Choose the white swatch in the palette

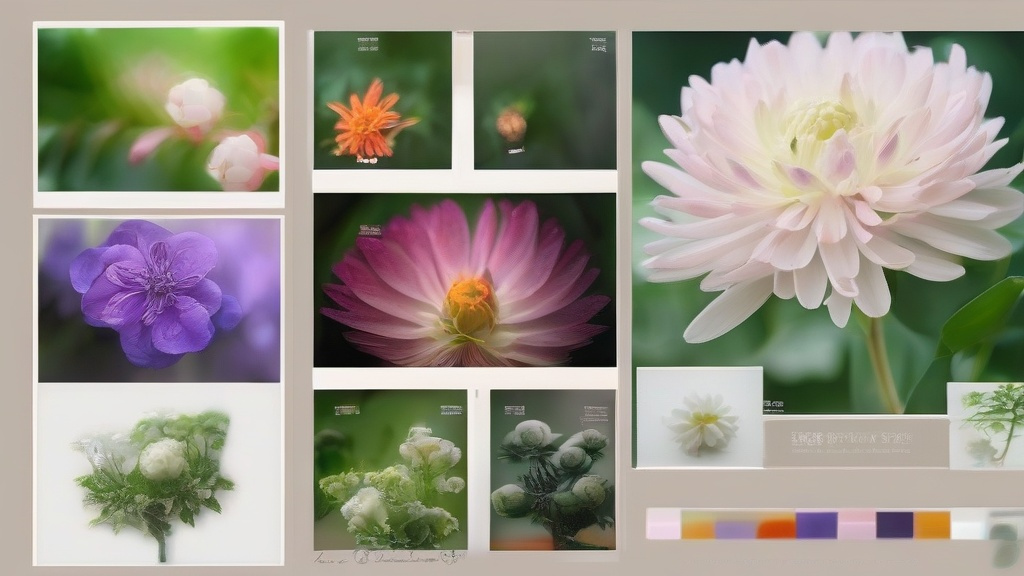[x=968, y=525]
